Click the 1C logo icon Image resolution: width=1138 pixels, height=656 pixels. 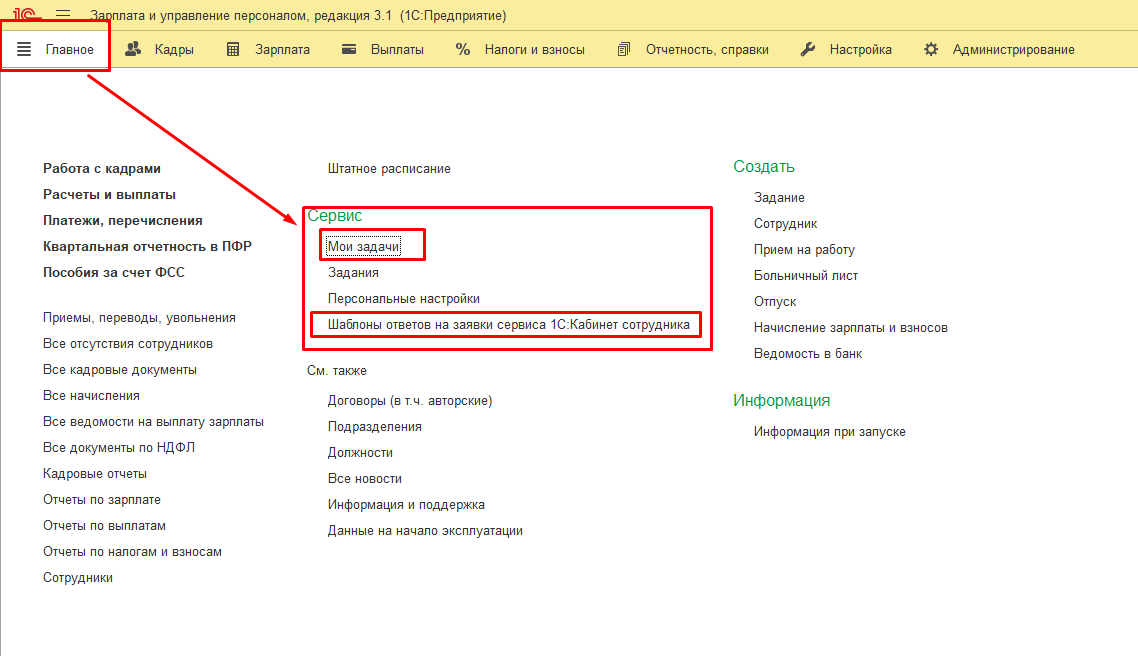point(25,14)
